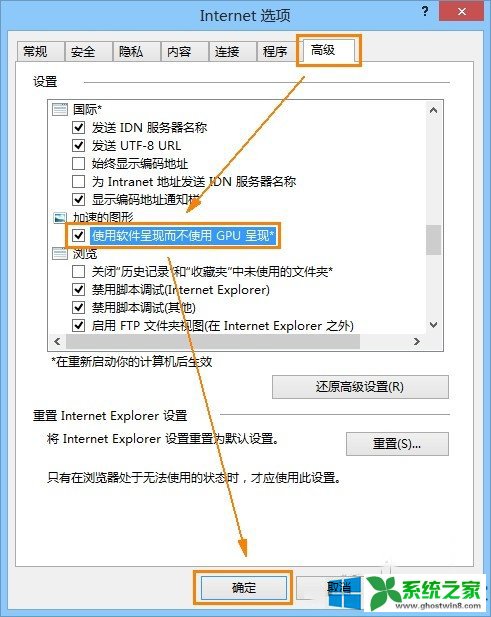Viewport: 491px width, 617px height.
Task: Click the 还原高级设置(R) button
Action: coord(360,387)
